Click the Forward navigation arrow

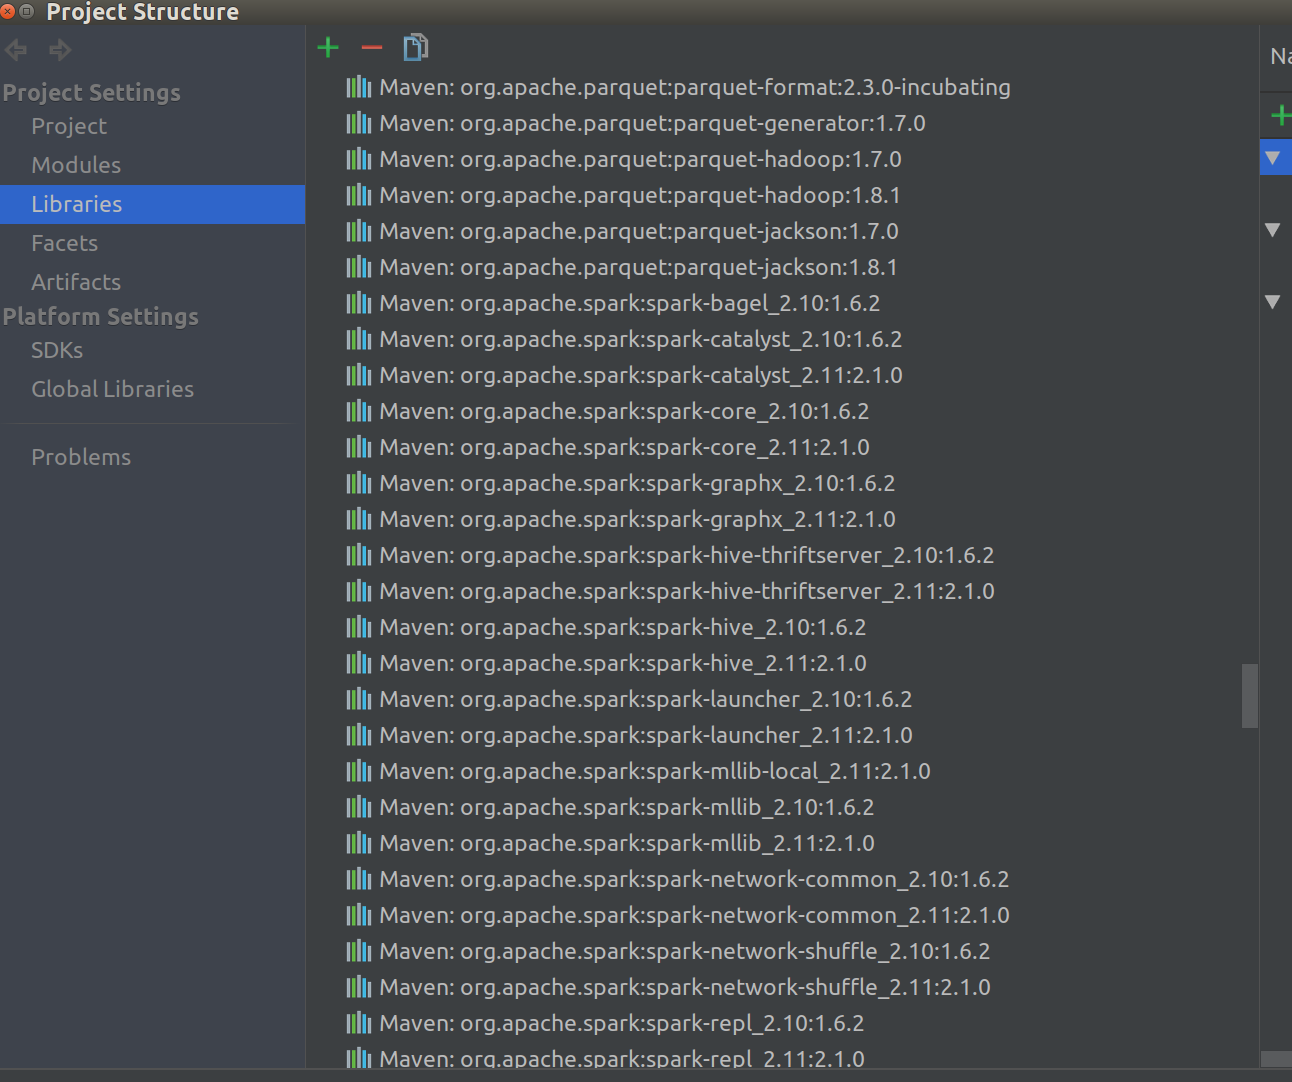[60, 49]
